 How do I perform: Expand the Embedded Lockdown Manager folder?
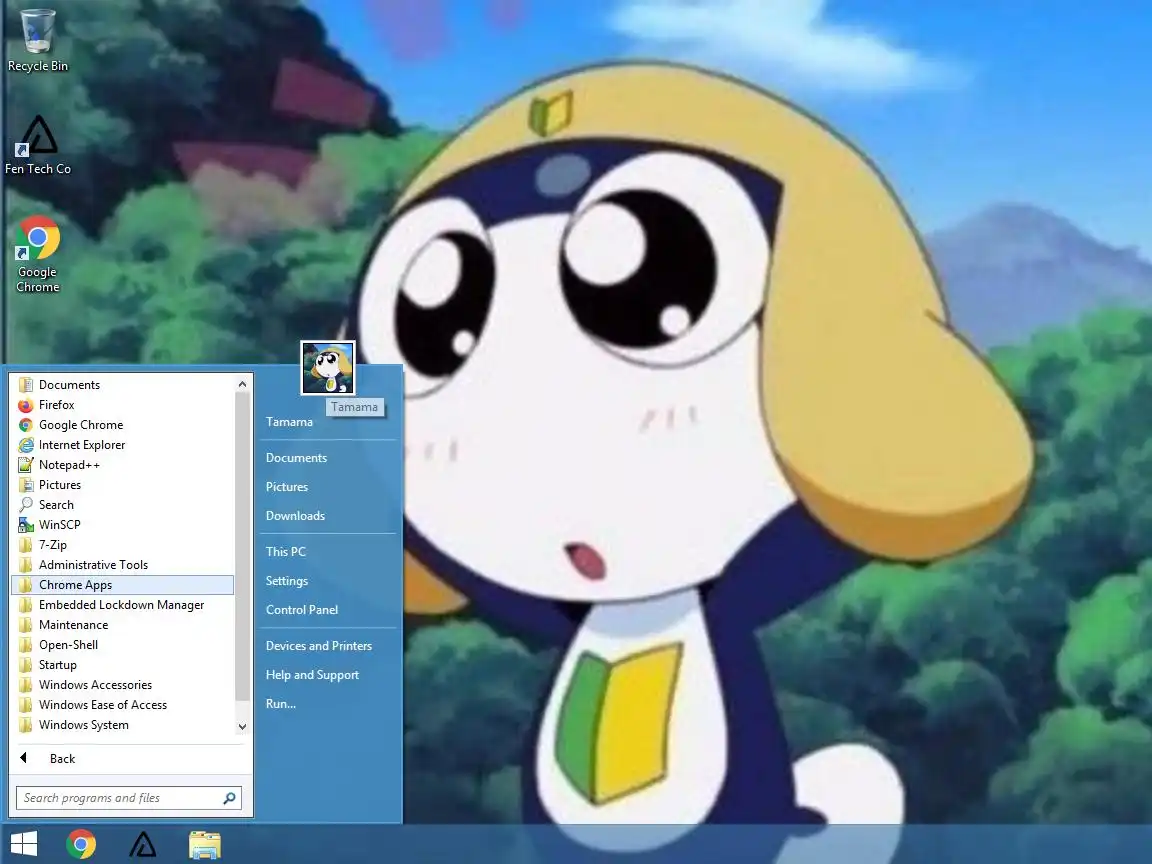123,605
